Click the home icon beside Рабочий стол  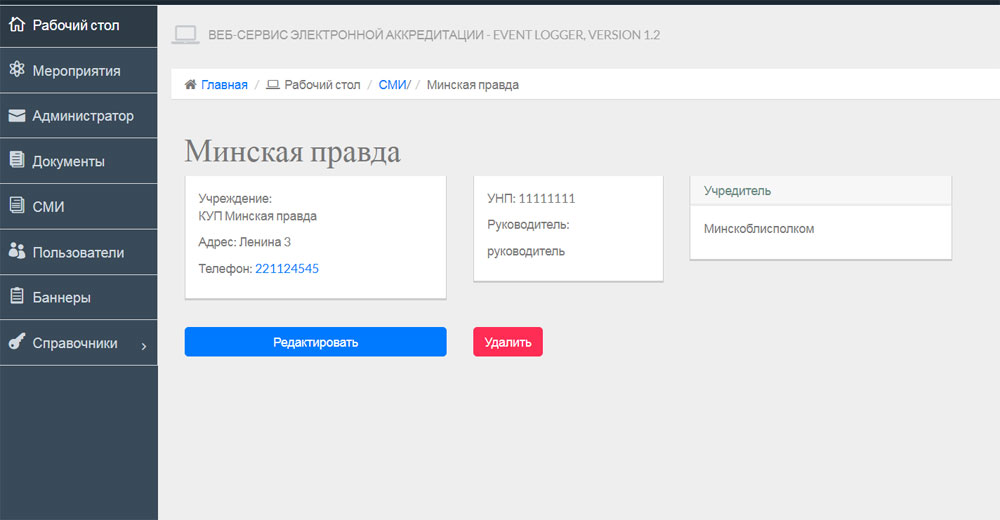(17, 24)
